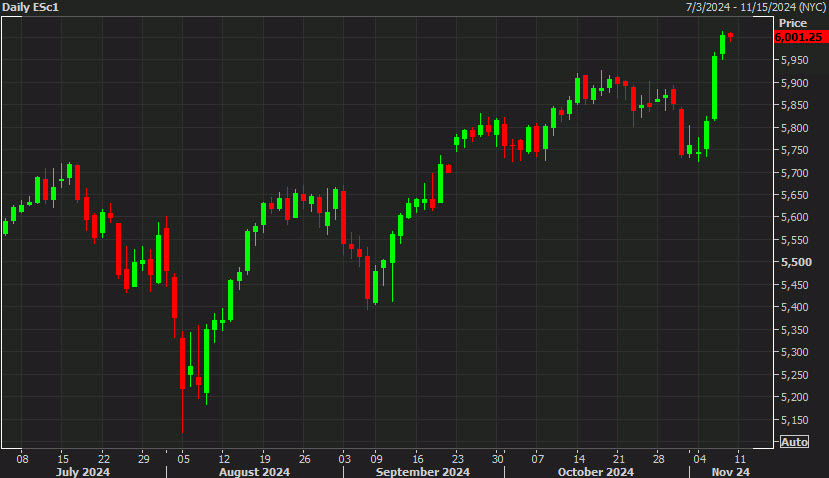Click the 5,150 price axis label
The image size is (829, 478).
tap(795, 419)
